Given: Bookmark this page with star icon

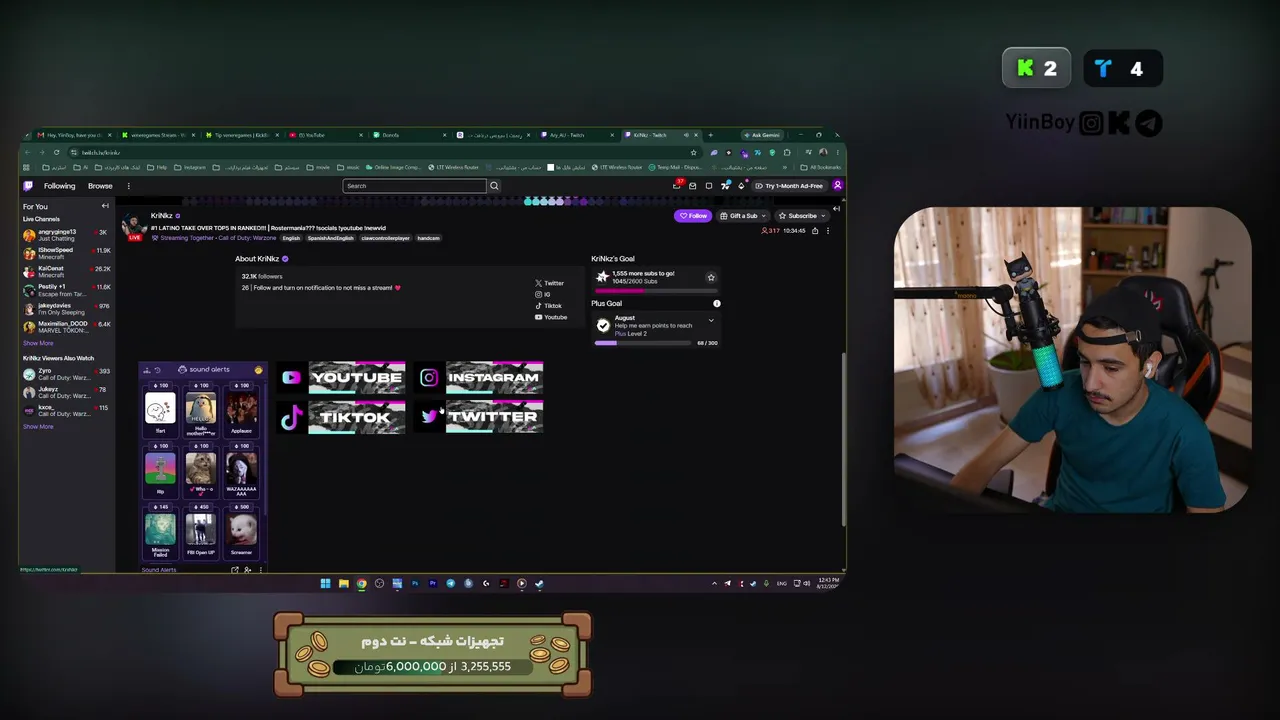Looking at the screenshot, I should click(x=693, y=152).
